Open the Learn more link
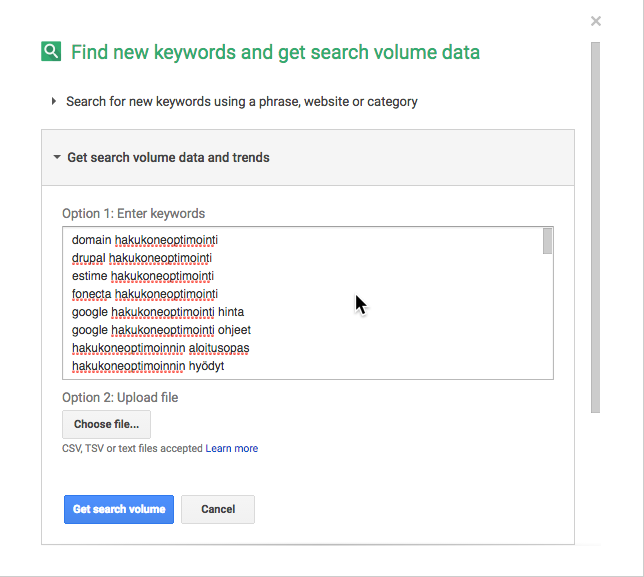The image size is (644, 577). click(x=232, y=448)
